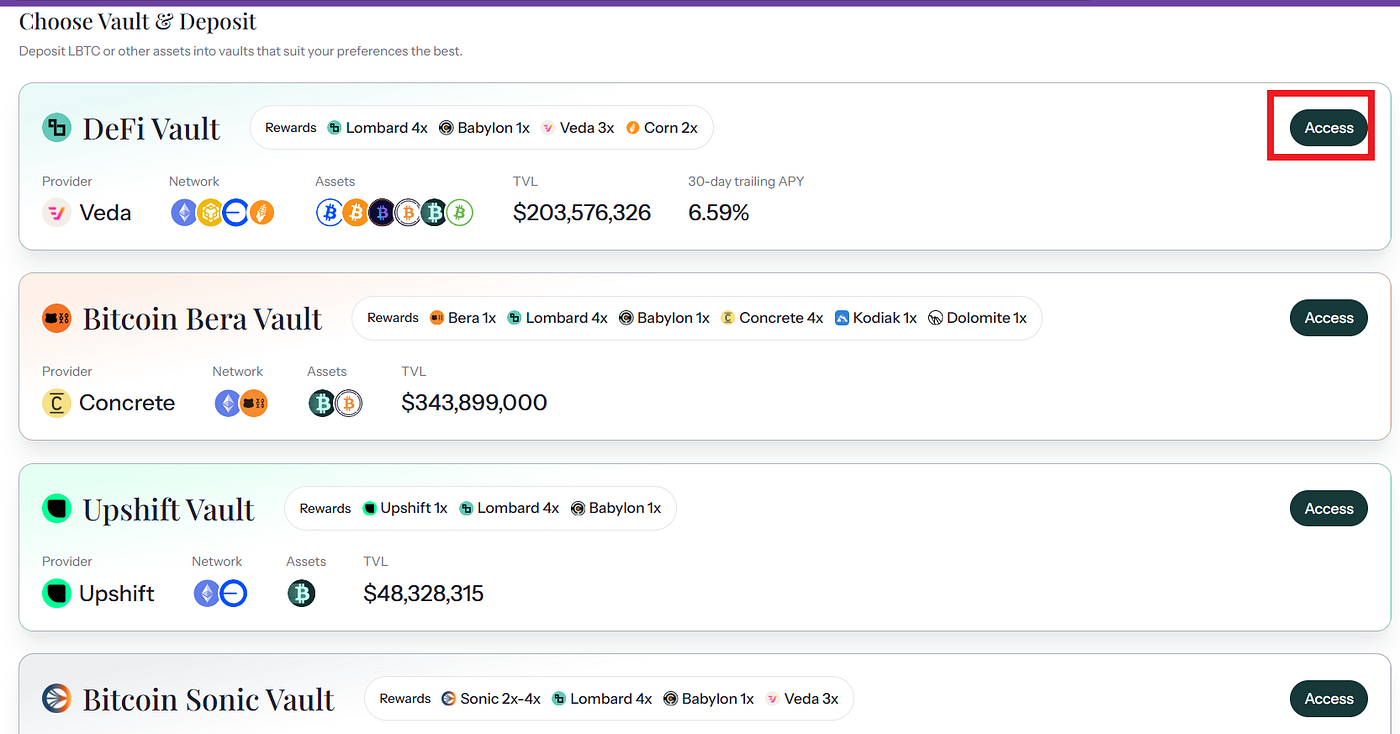Select the Bitcoin Sonic Vault title

point(208,699)
